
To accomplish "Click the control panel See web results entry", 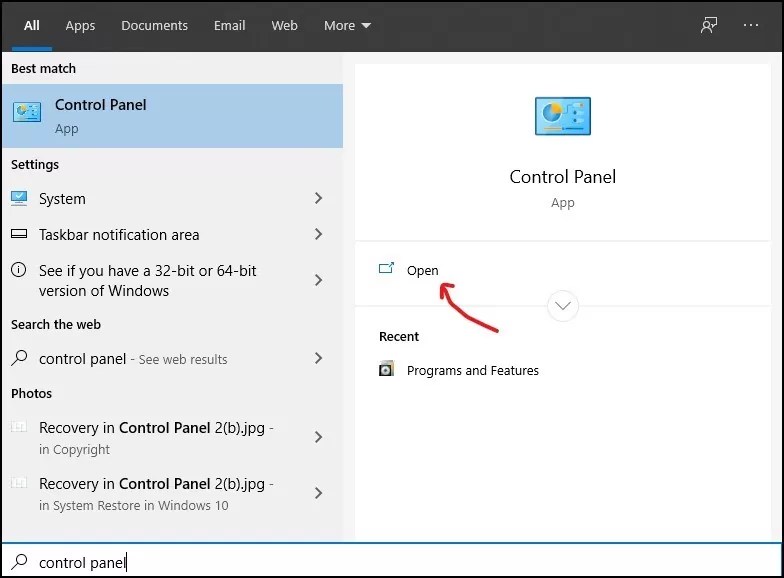I will pyautogui.click(x=172, y=358).
